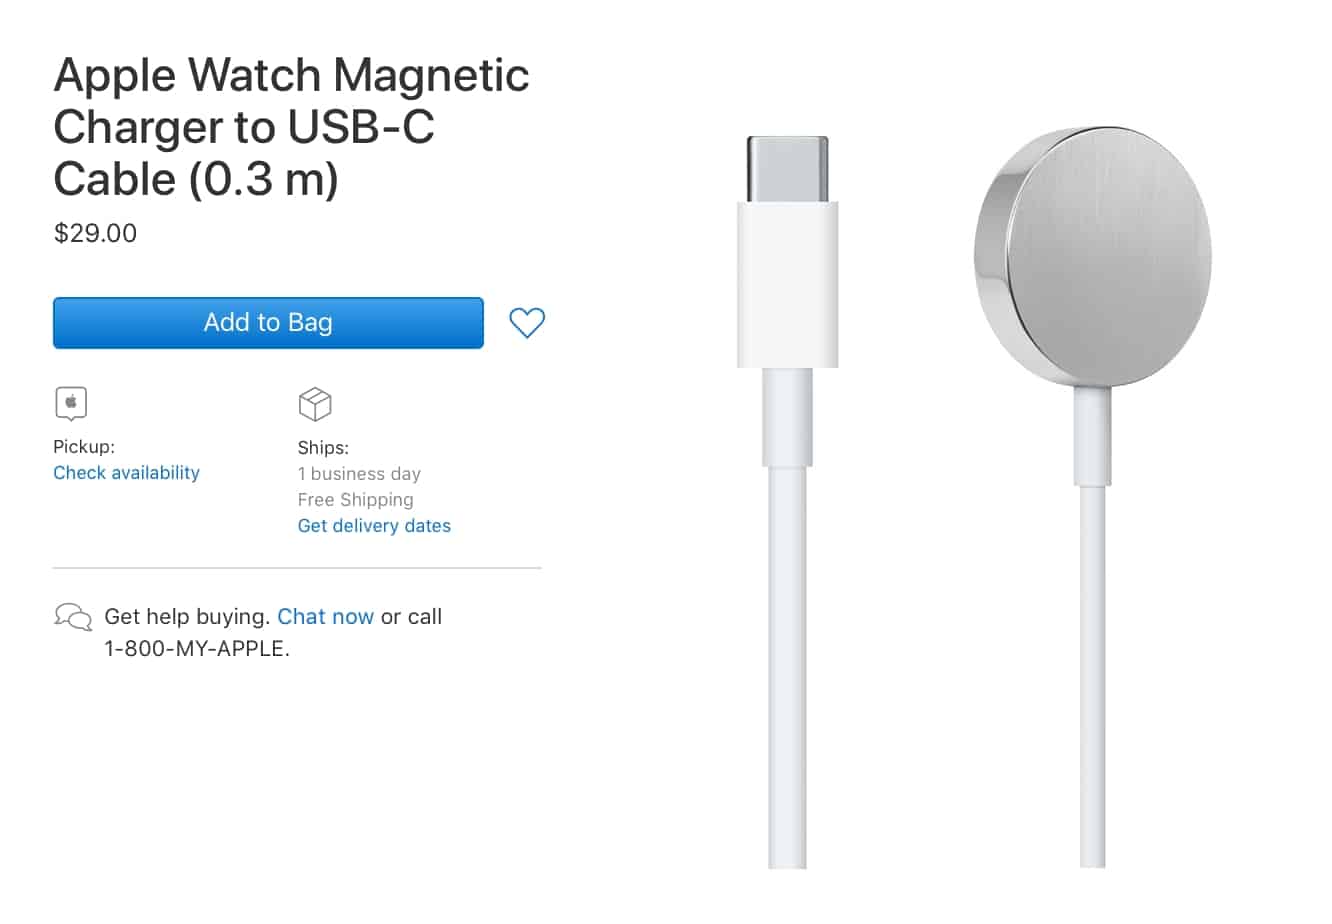Click the $29.00 price text
This screenshot has height=924, width=1332.
point(95,233)
